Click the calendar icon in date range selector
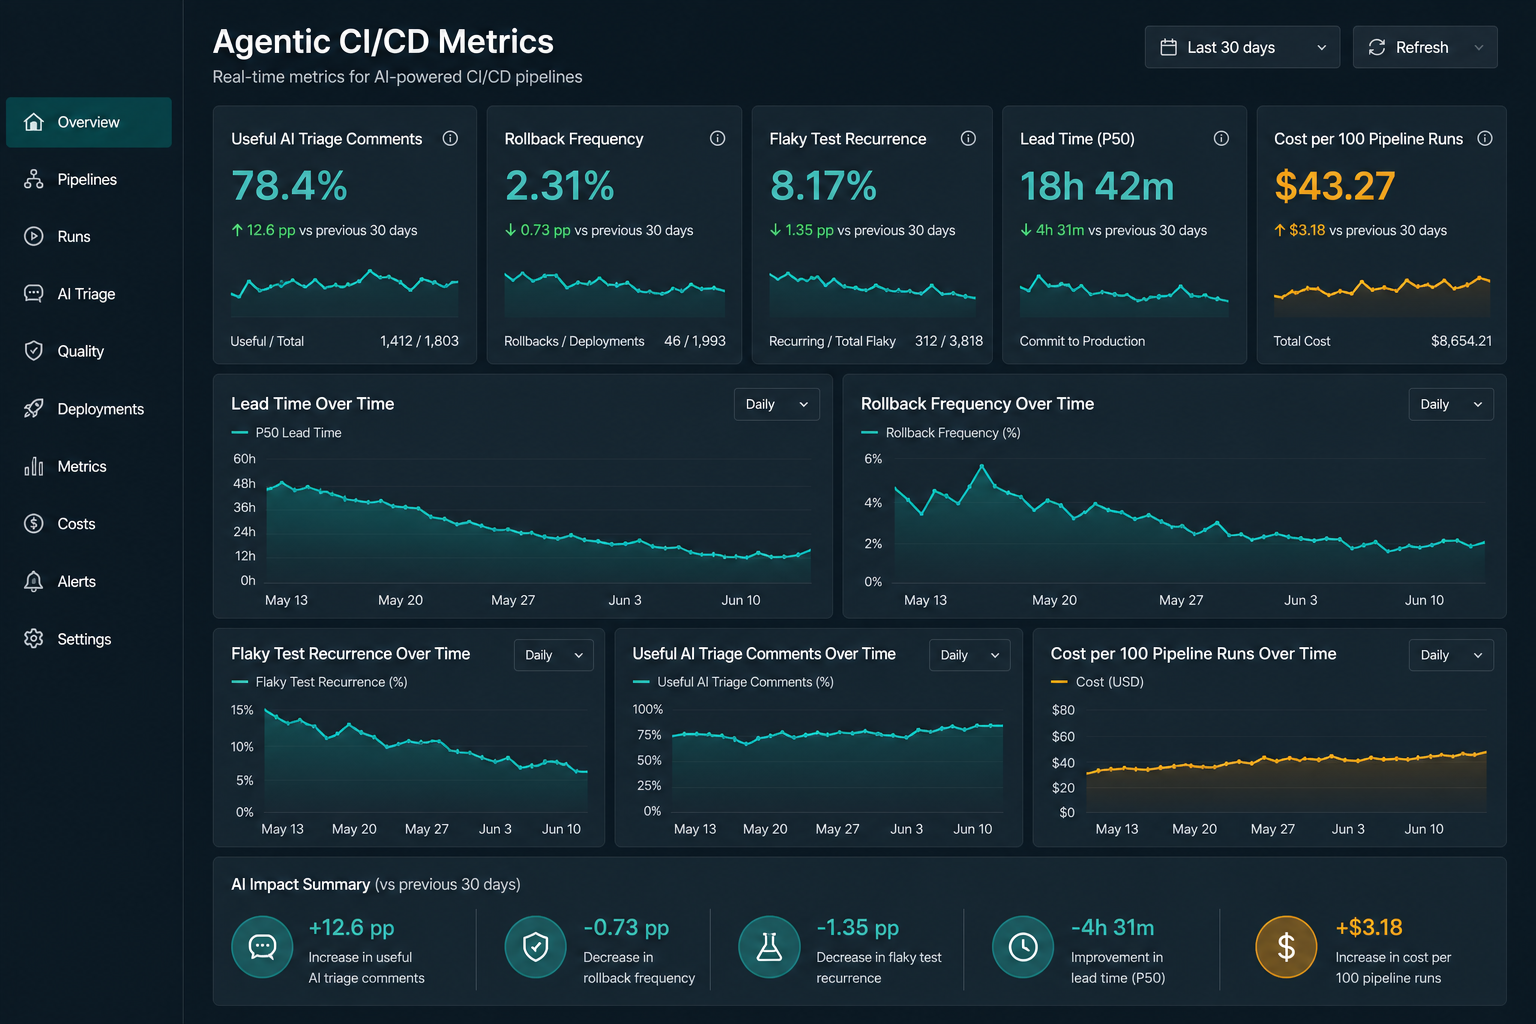The width and height of the screenshot is (1536, 1024). coord(1168,47)
